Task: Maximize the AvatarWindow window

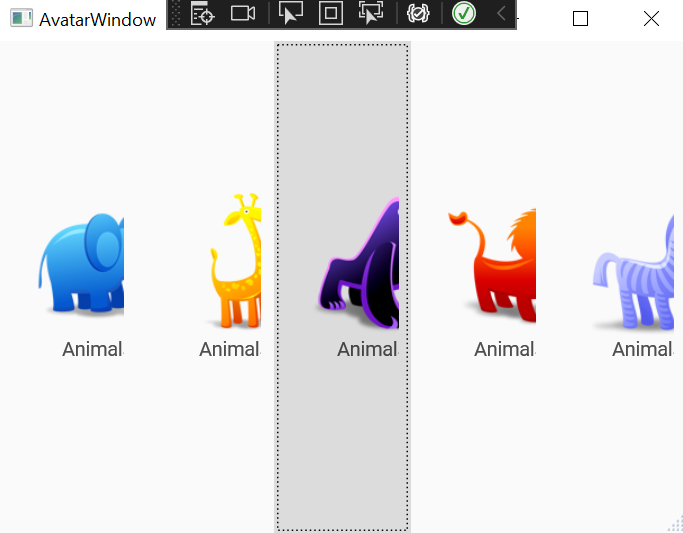Action: (x=580, y=19)
